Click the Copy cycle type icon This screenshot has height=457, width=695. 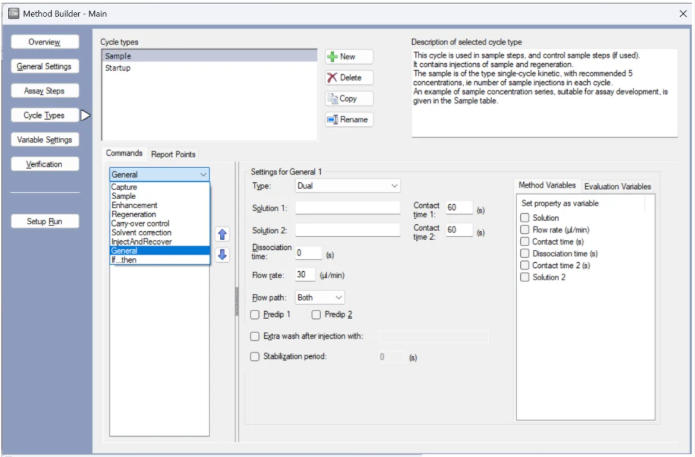(332, 98)
